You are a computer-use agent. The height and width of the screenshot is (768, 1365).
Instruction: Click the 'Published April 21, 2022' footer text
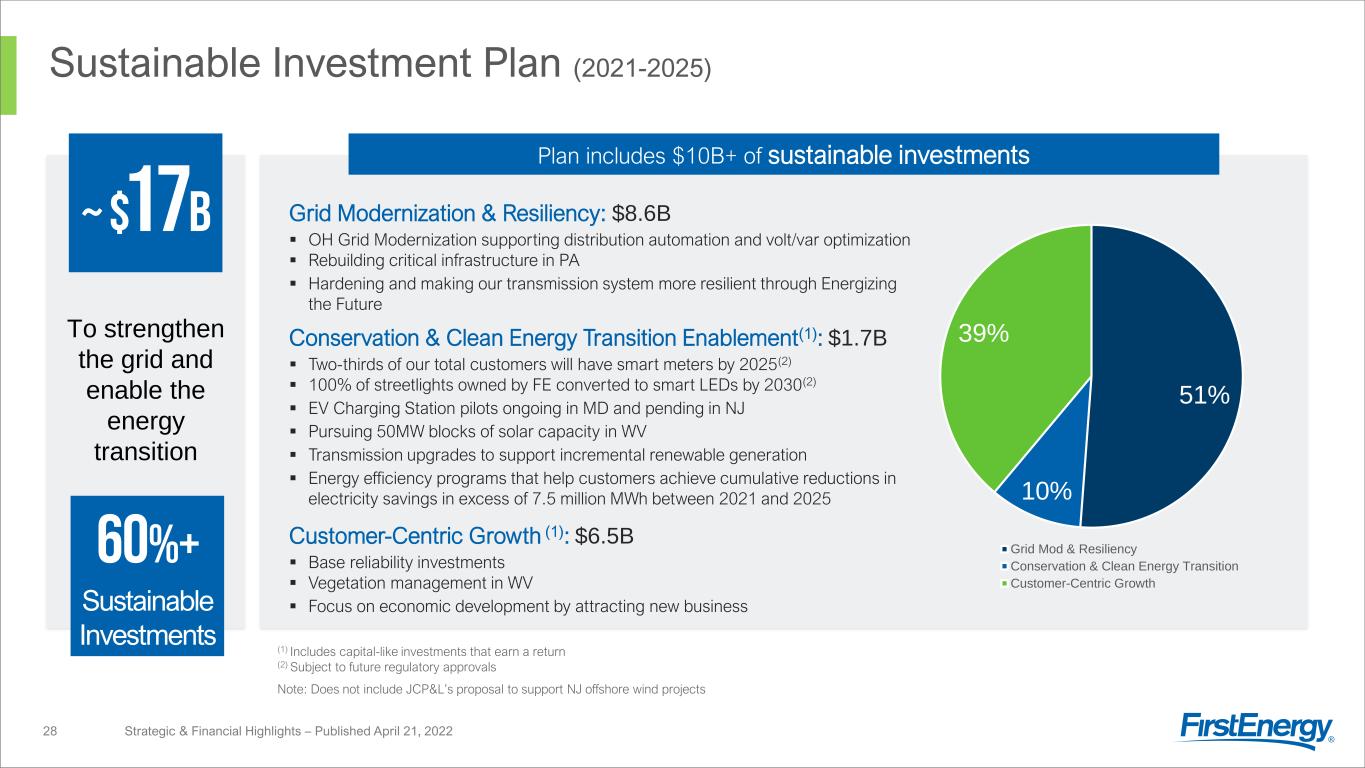[x=288, y=732]
